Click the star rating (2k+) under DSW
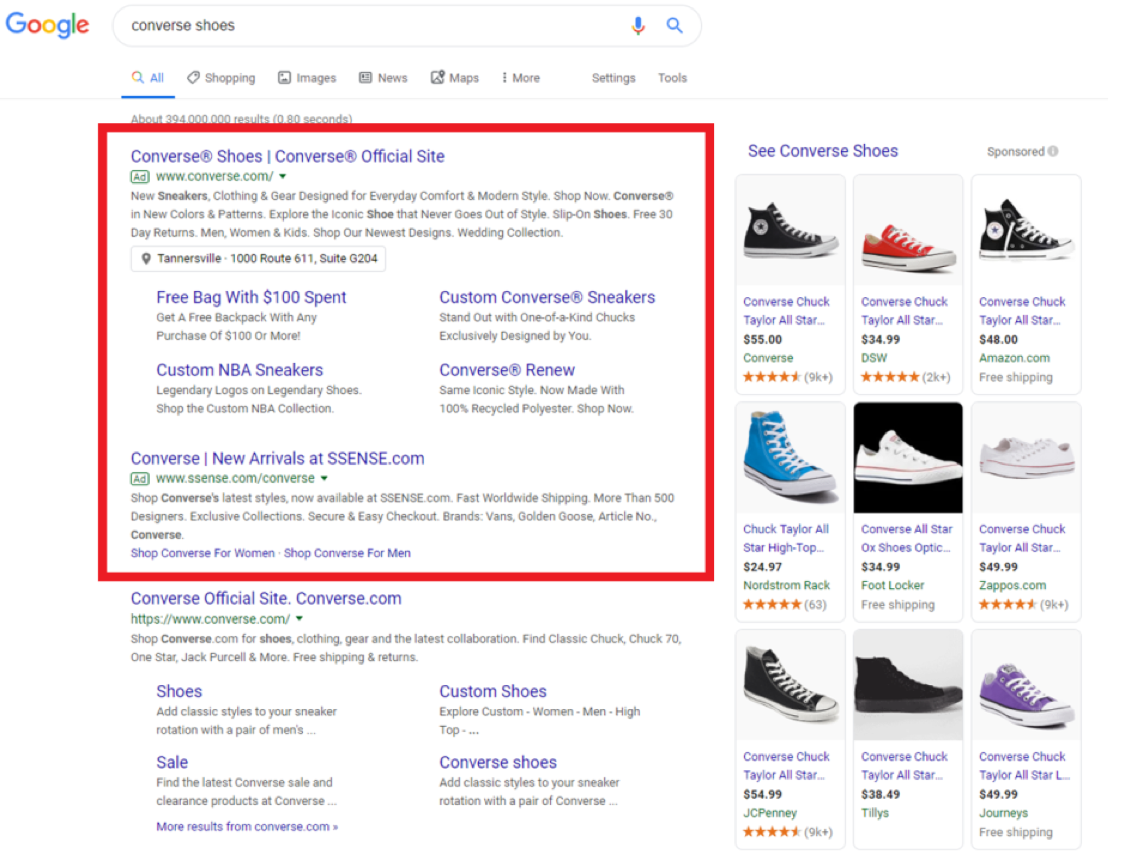The image size is (1125, 852). pyautogui.click(x=905, y=377)
